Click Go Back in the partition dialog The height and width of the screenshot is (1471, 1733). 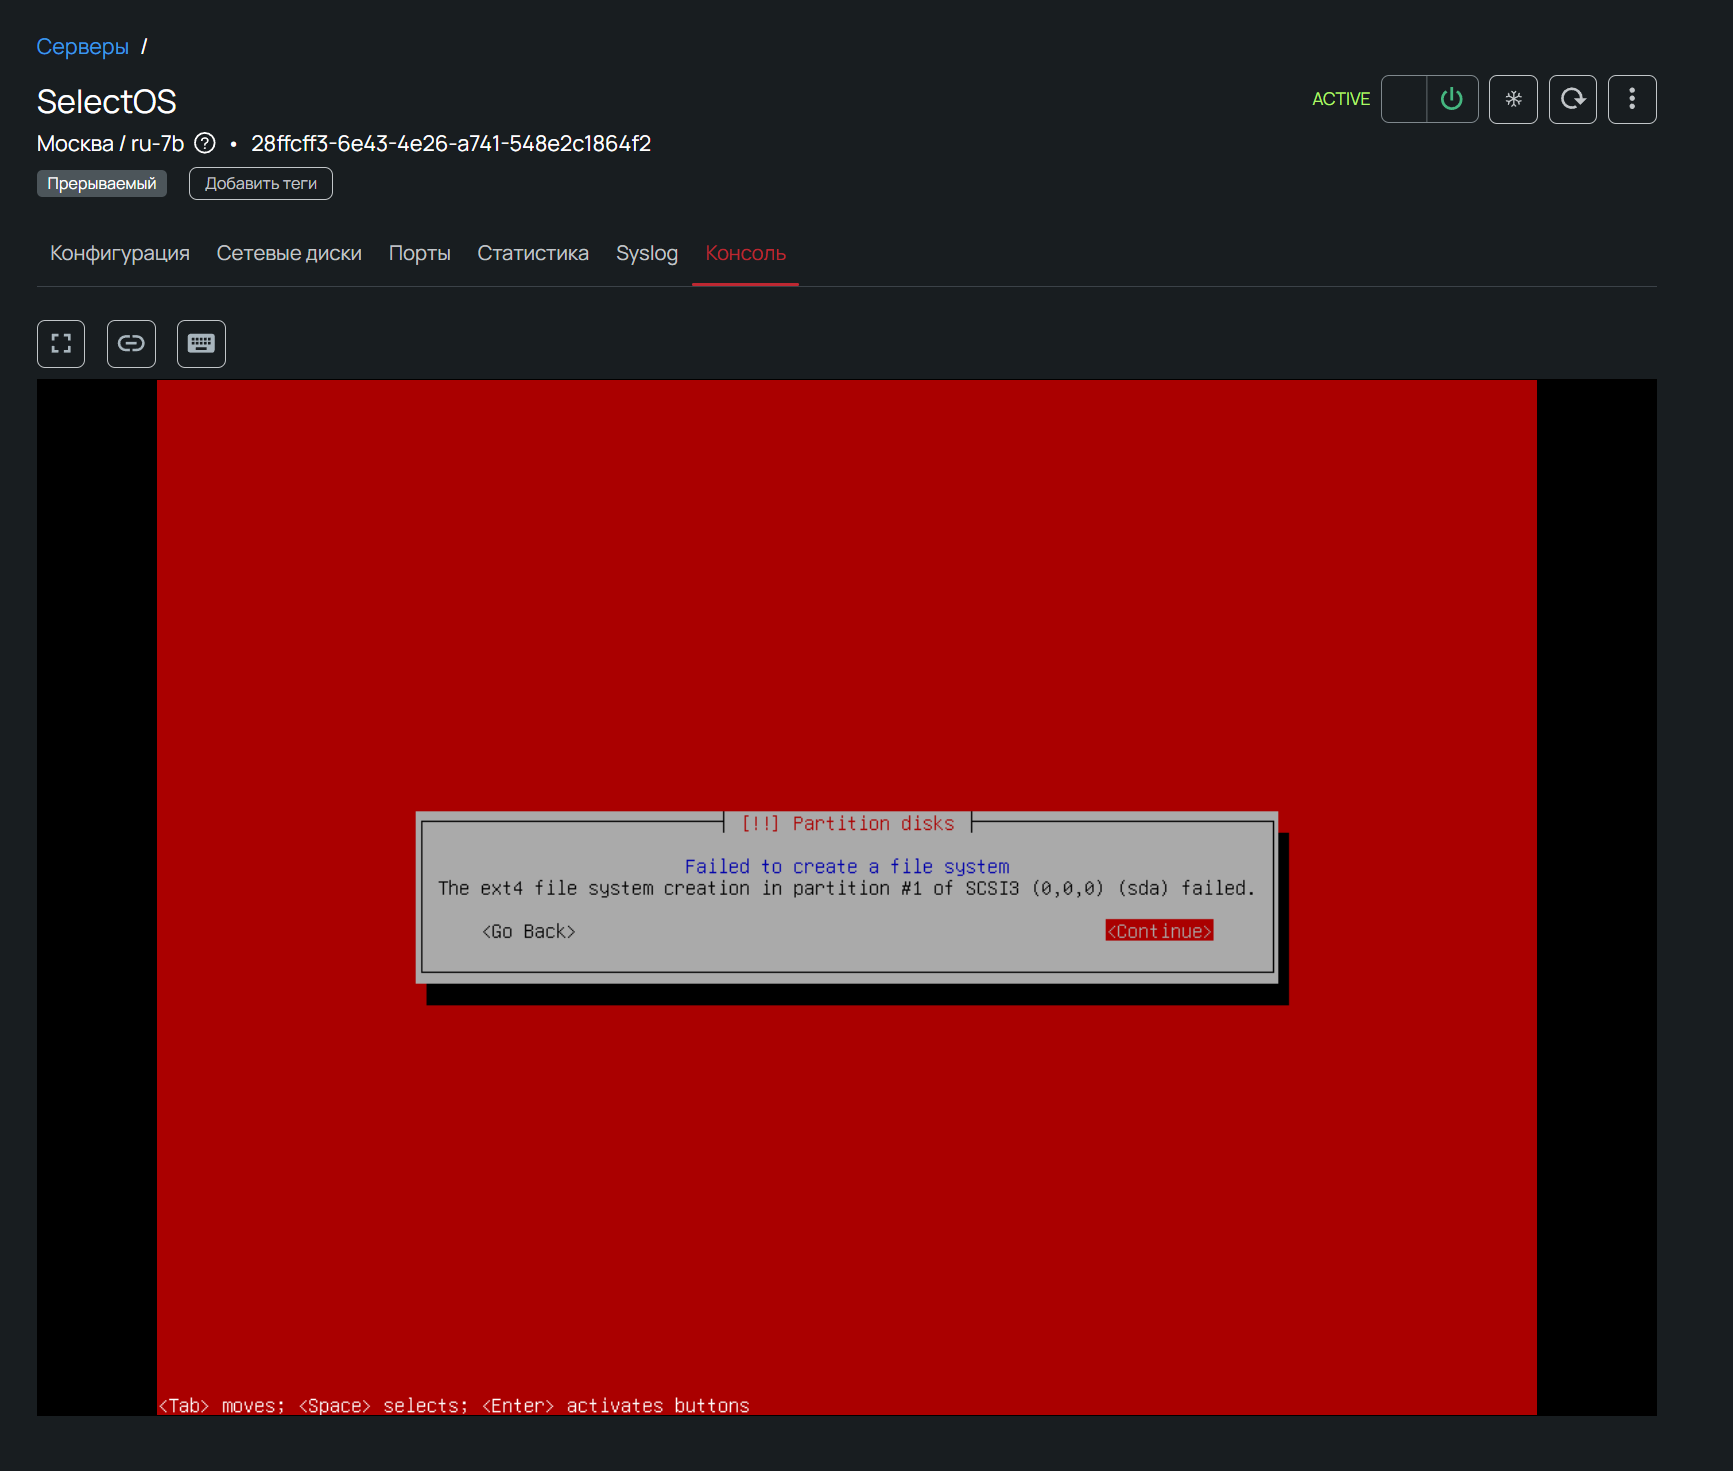pyautogui.click(x=528, y=932)
